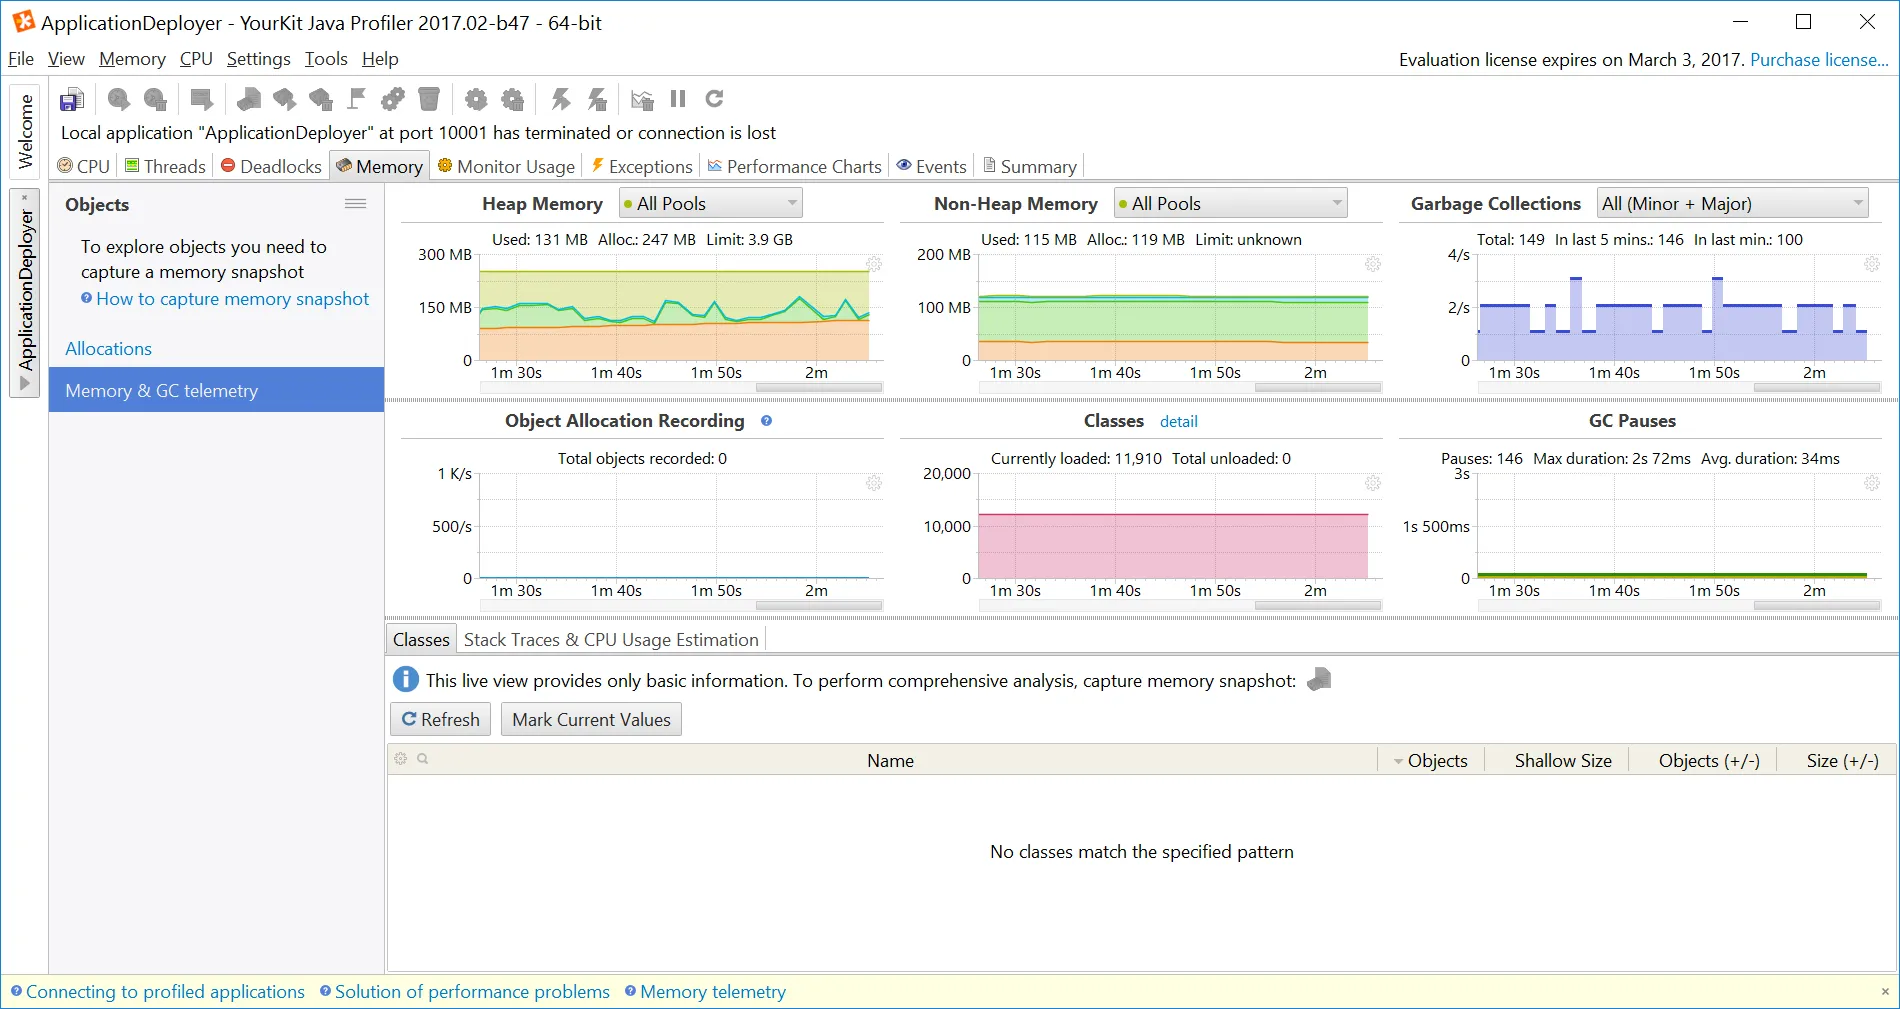The height and width of the screenshot is (1009, 1900).
Task: Switch to the Summary tab
Action: coord(1030,166)
